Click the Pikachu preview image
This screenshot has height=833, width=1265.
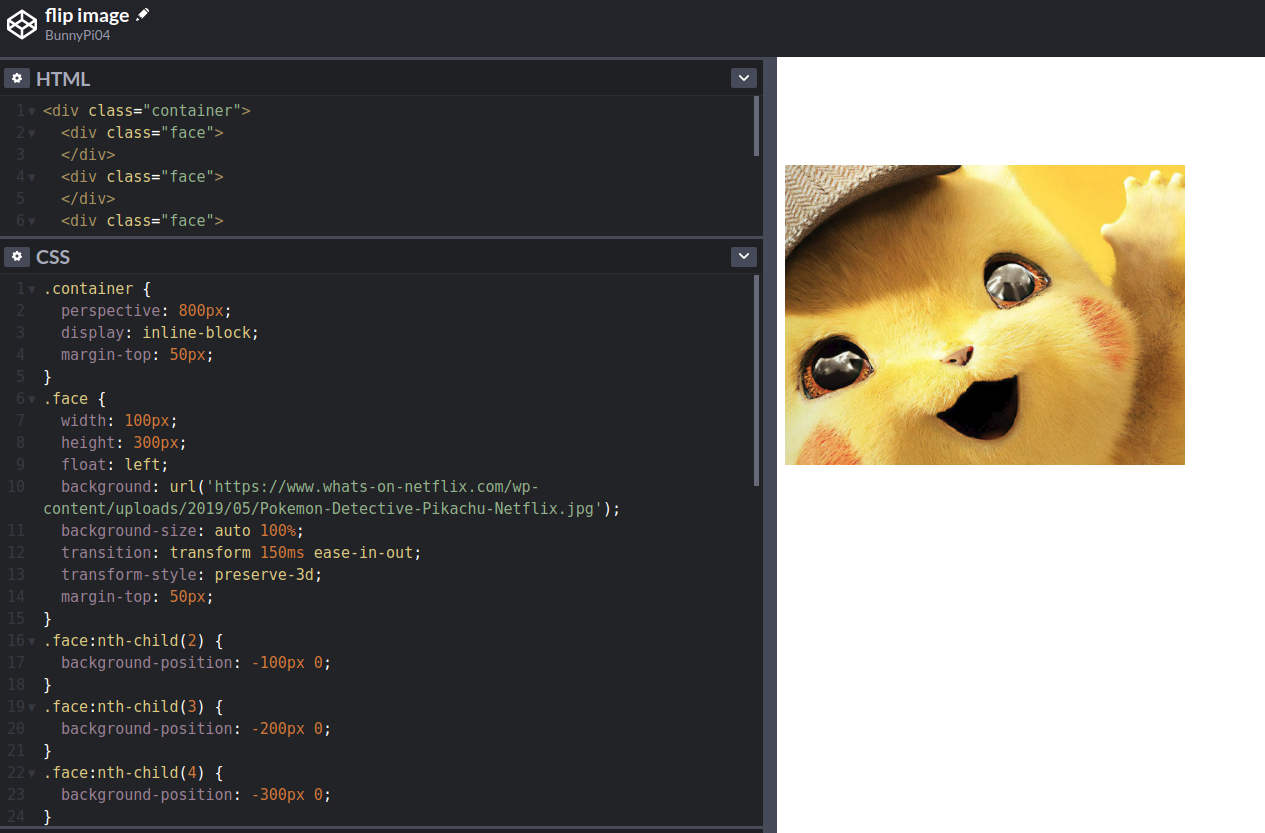tap(985, 315)
